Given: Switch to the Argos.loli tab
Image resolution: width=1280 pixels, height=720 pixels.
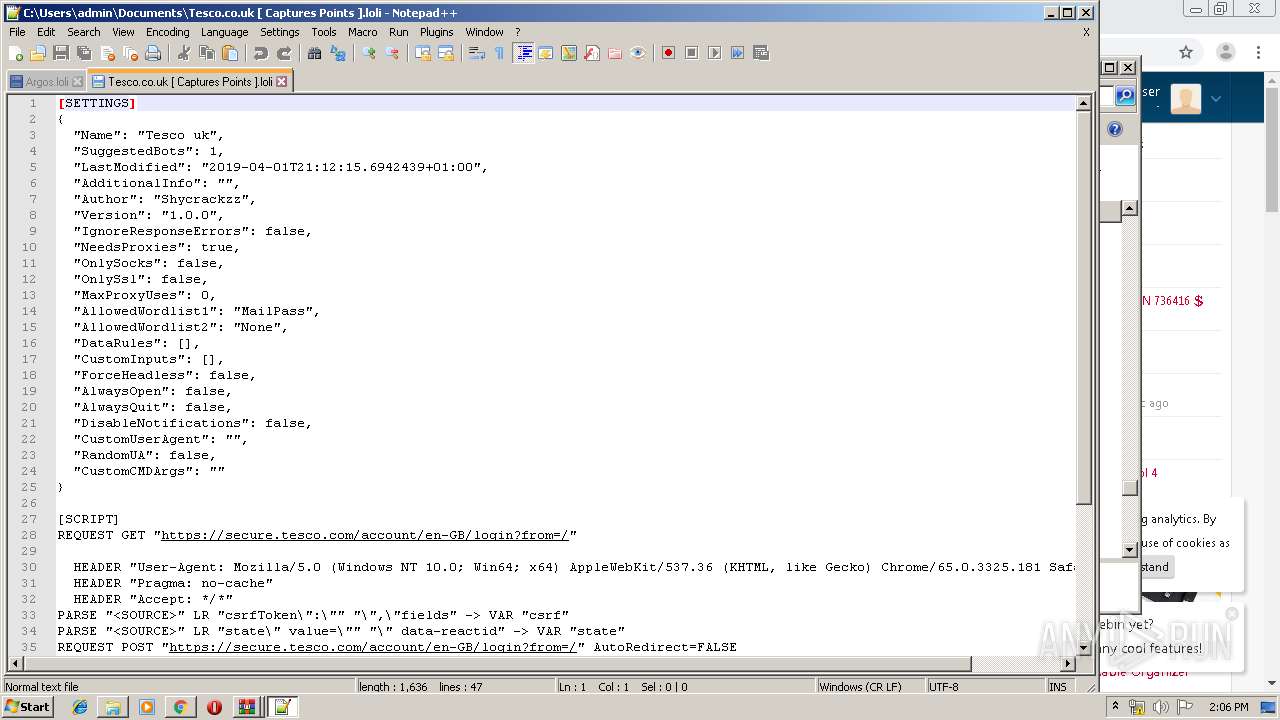Looking at the screenshot, I should (x=47, y=82).
